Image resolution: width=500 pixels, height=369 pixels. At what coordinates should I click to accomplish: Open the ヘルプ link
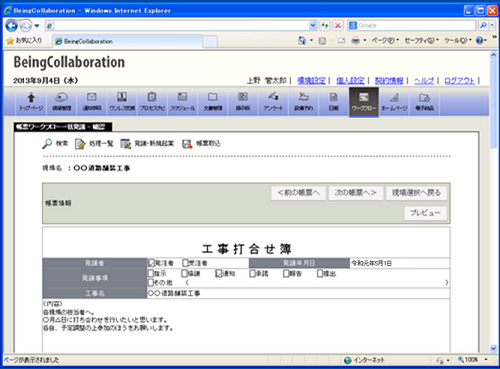[x=424, y=81]
